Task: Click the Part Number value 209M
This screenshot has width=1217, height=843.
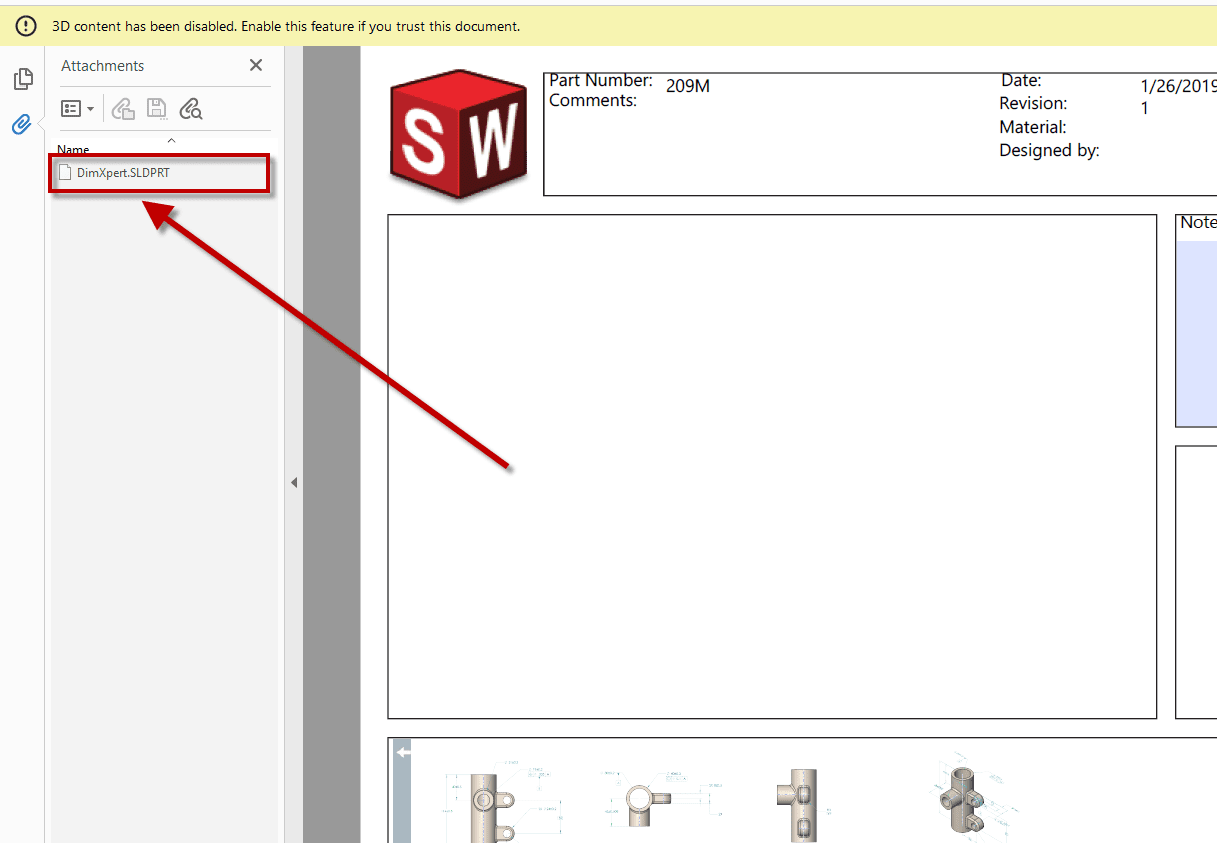Action: (x=687, y=86)
